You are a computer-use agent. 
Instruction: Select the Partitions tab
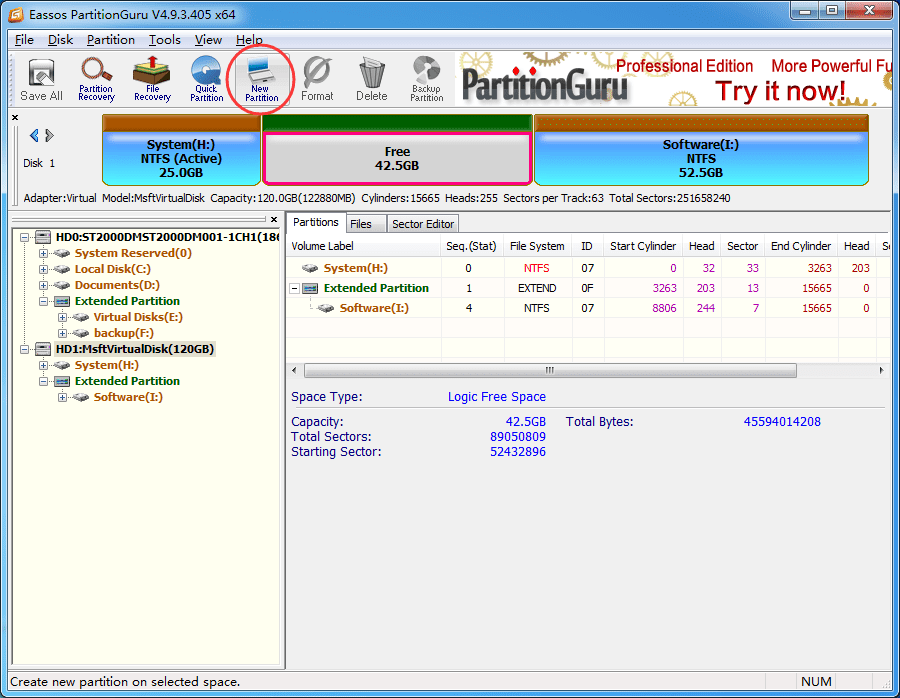[316, 222]
